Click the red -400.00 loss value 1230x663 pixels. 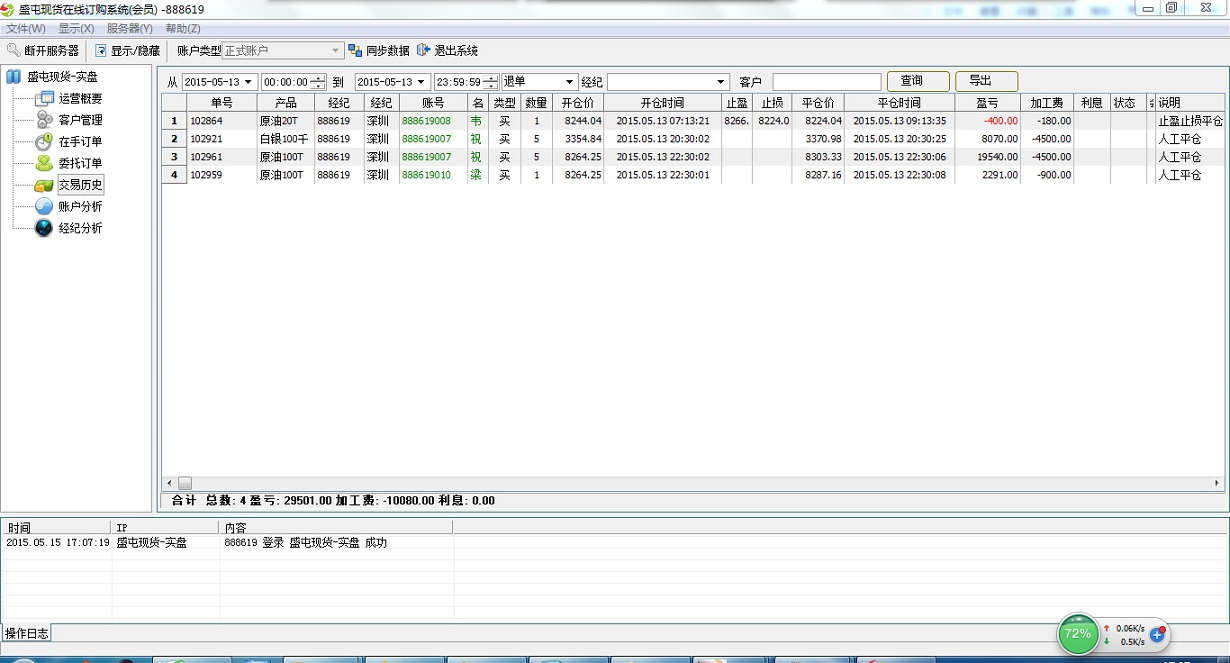point(999,121)
